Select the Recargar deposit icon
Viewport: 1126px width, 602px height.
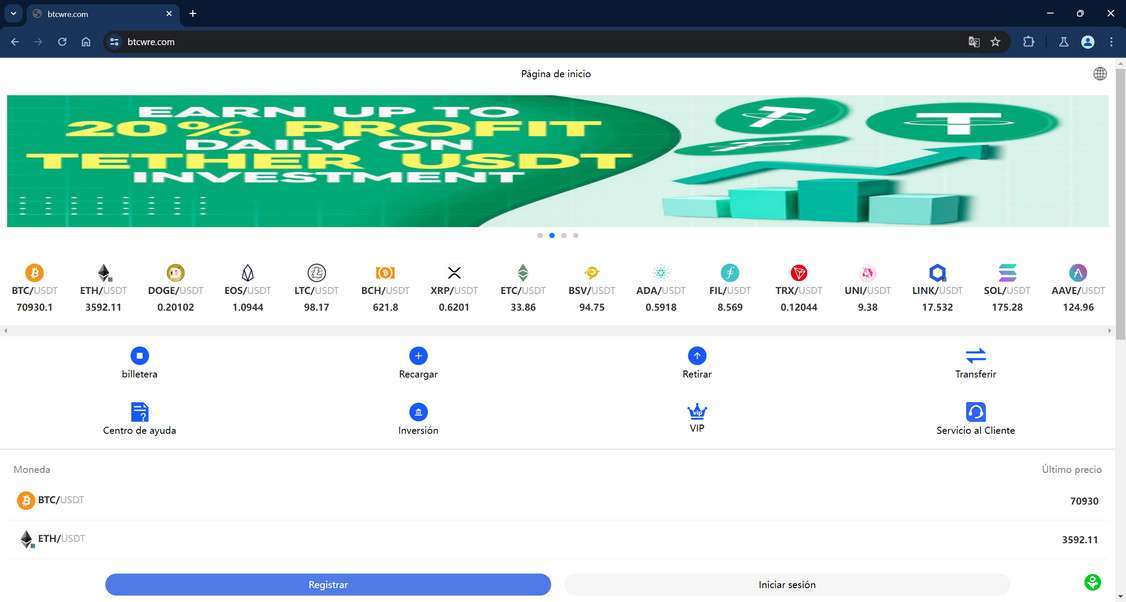[418, 356]
